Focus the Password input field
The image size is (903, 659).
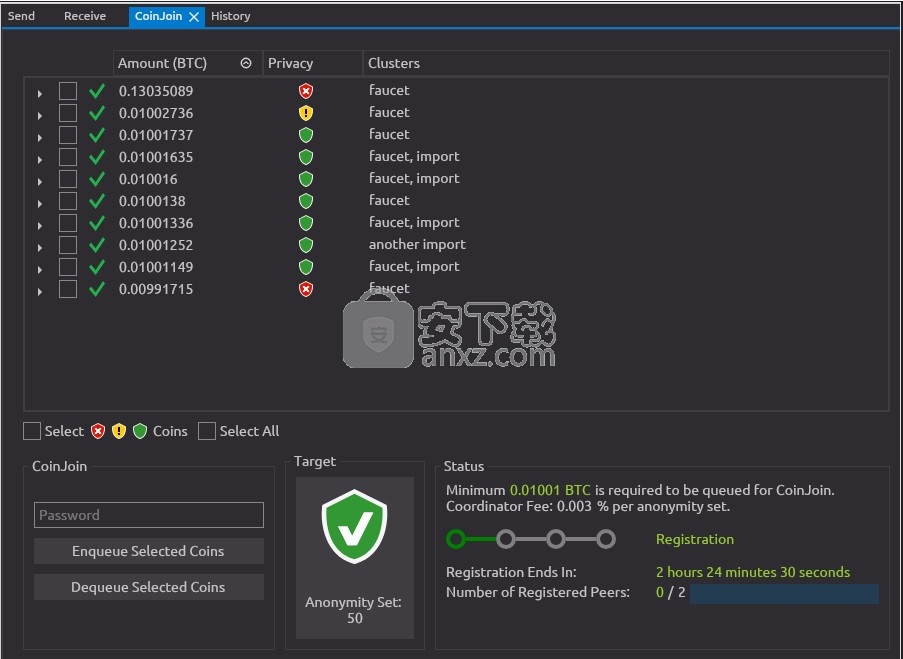pyautogui.click(x=149, y=515)
